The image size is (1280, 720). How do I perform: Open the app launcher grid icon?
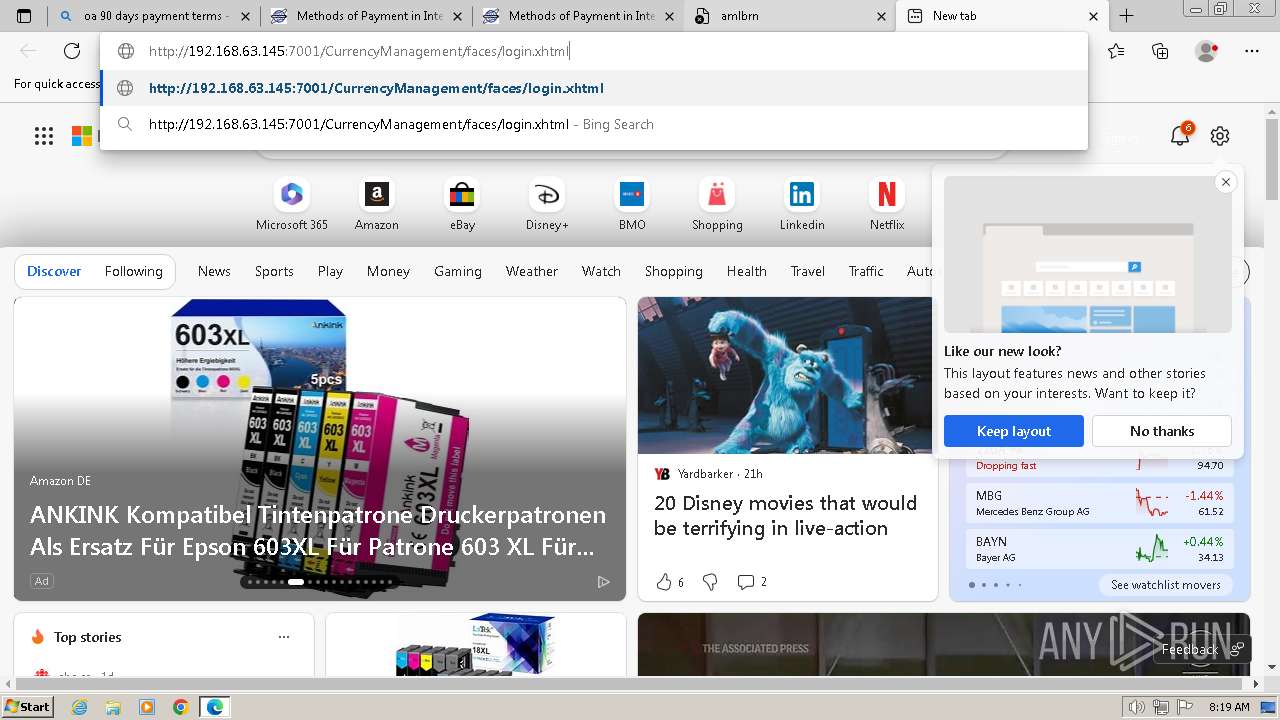pyautogui.click(x=44, y=136)
